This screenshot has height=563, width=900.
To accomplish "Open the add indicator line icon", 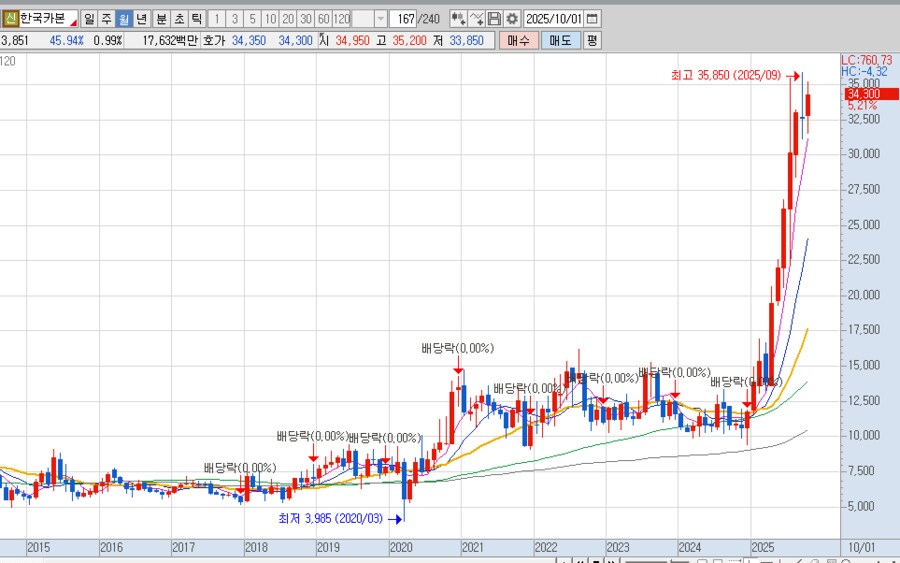I will click(476, 19).
